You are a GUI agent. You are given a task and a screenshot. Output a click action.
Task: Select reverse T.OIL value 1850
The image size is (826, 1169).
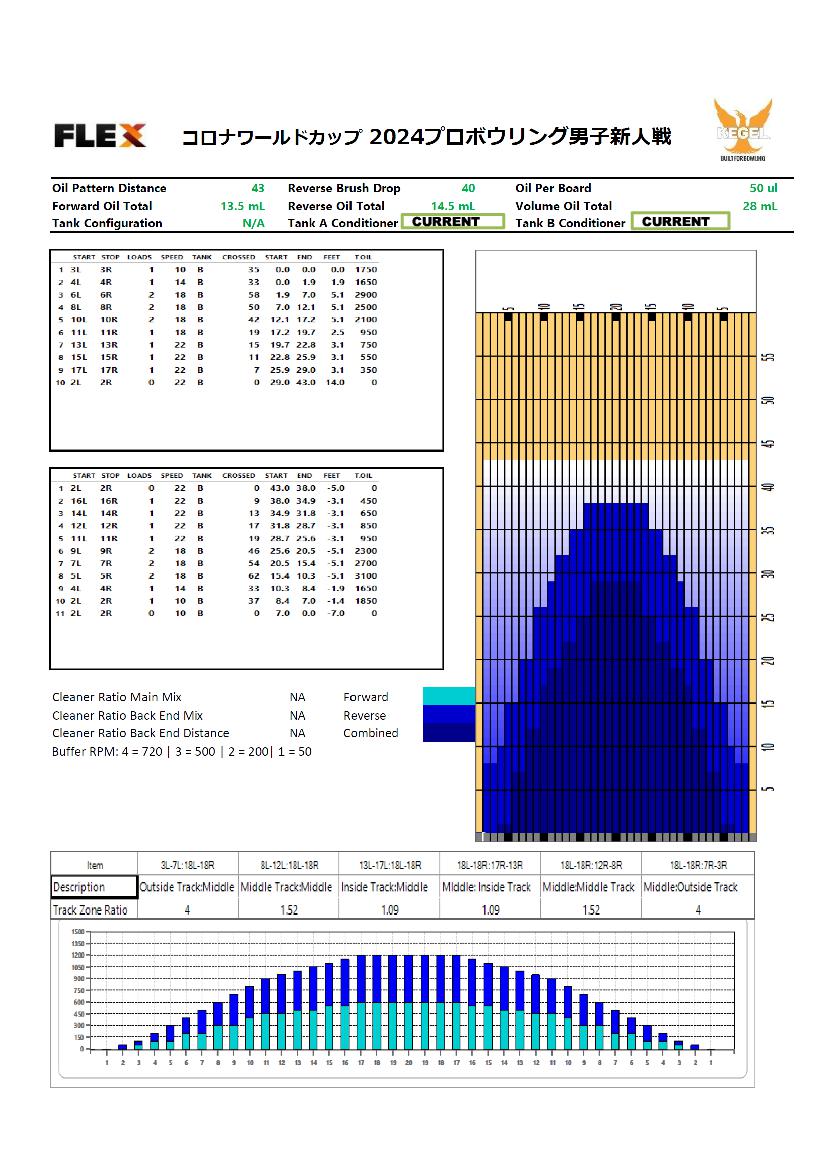click(x=365, y=601)
